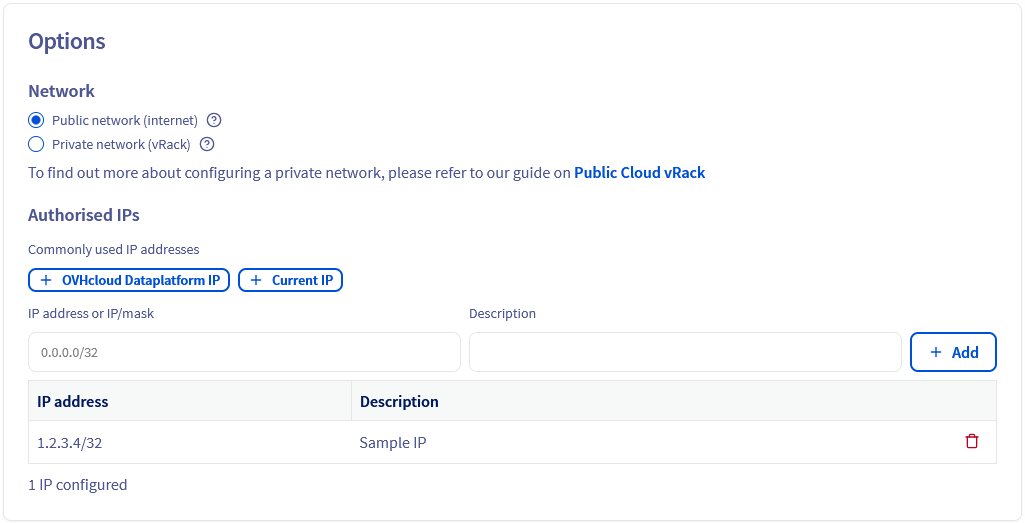Select the 1.2.3.4/32 table cell
This screenshot has width=1025, height=523.
pyautogui.click(x=70, y=442)
